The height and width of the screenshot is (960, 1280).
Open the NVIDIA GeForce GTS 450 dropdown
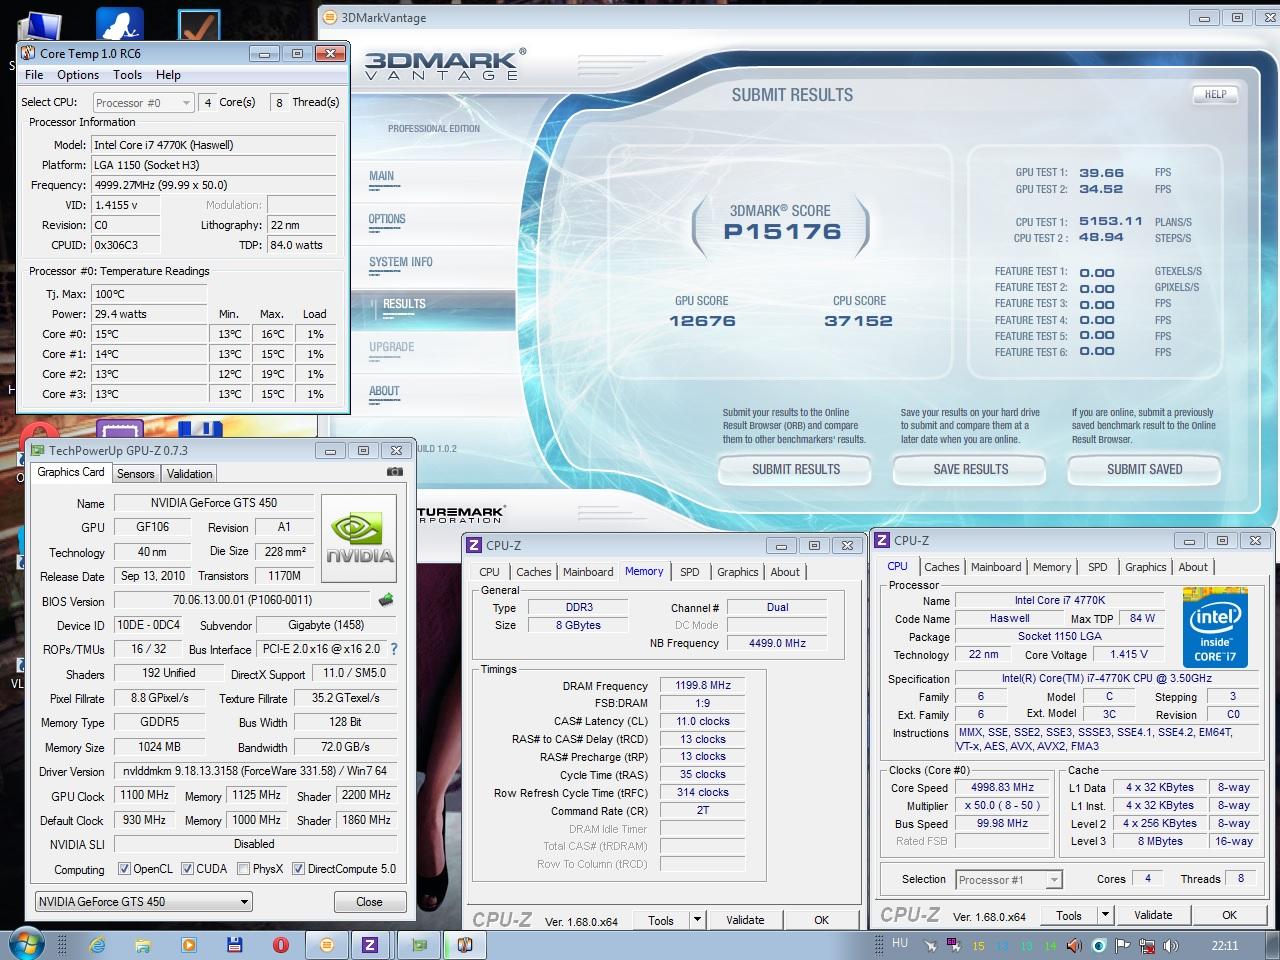143,902
